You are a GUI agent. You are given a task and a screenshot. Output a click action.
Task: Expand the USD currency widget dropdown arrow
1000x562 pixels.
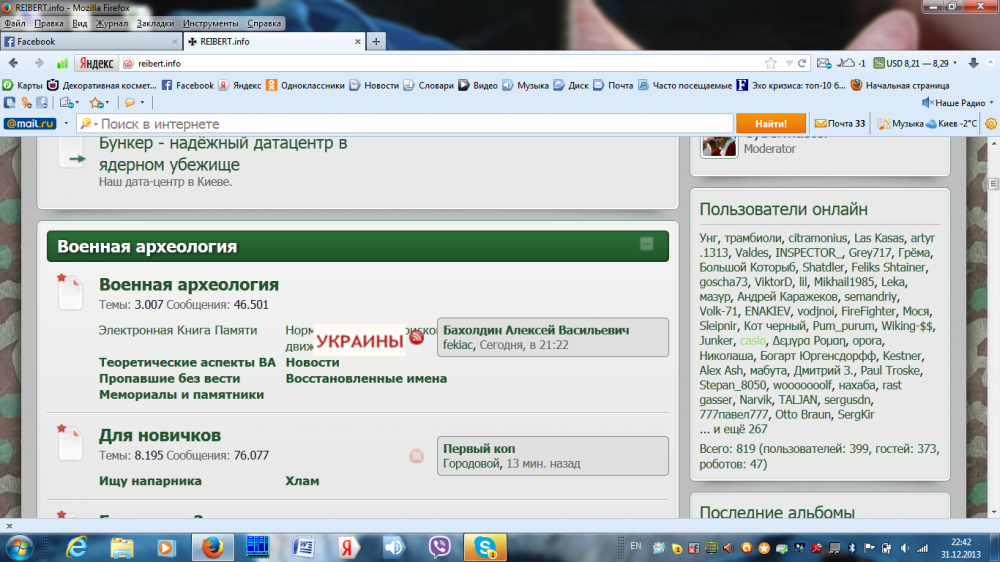955,63
